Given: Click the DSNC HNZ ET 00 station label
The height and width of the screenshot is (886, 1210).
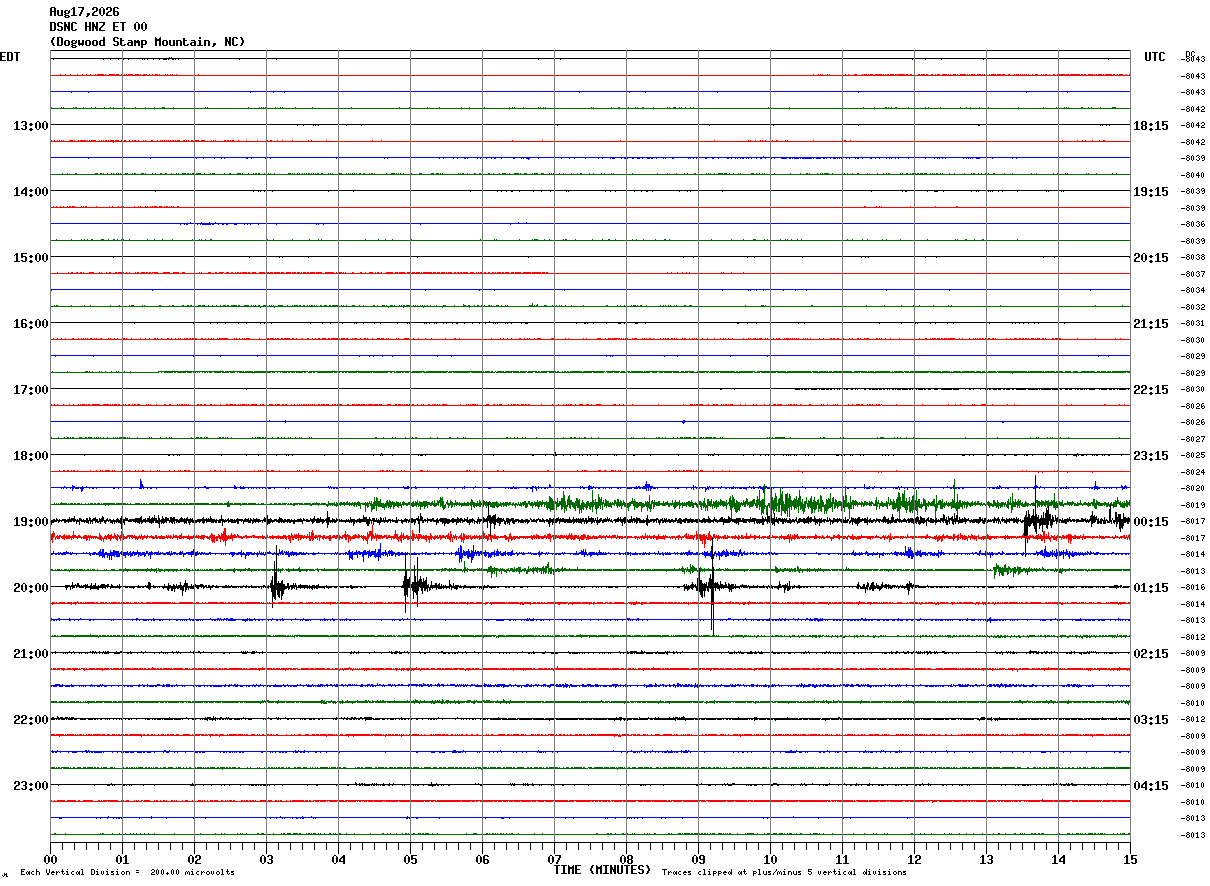Looking at the screenshot, I should pyautogui.click(x=98, y=27).
